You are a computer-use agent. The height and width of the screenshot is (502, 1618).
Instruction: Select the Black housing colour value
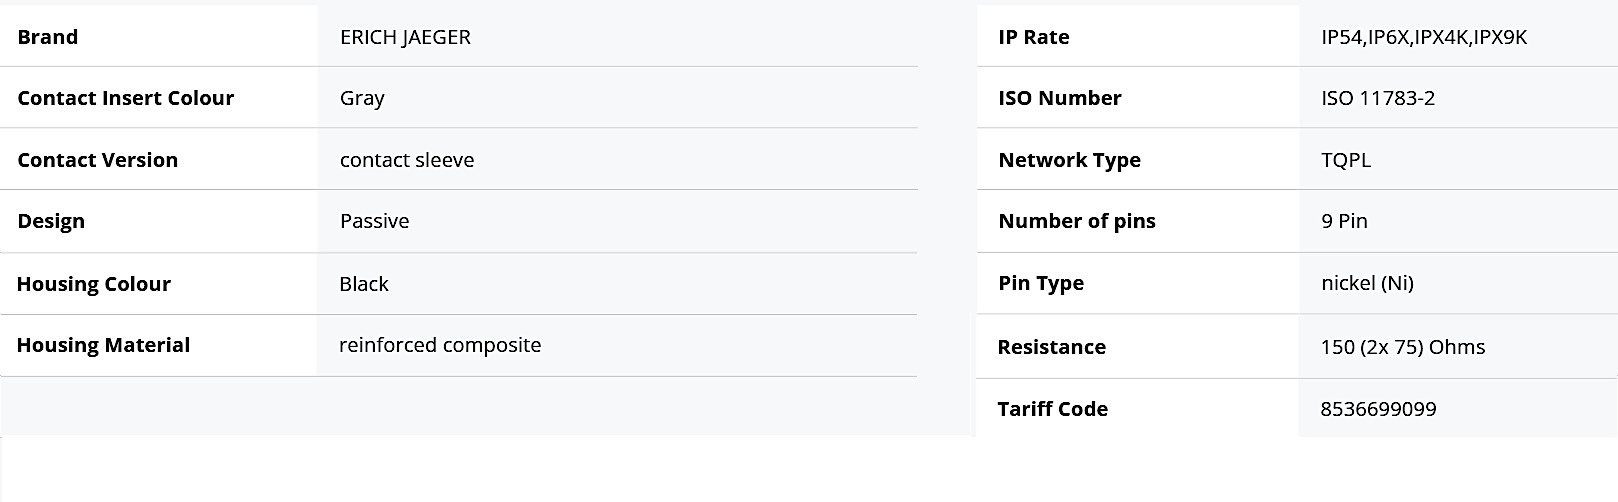point(364,284)
